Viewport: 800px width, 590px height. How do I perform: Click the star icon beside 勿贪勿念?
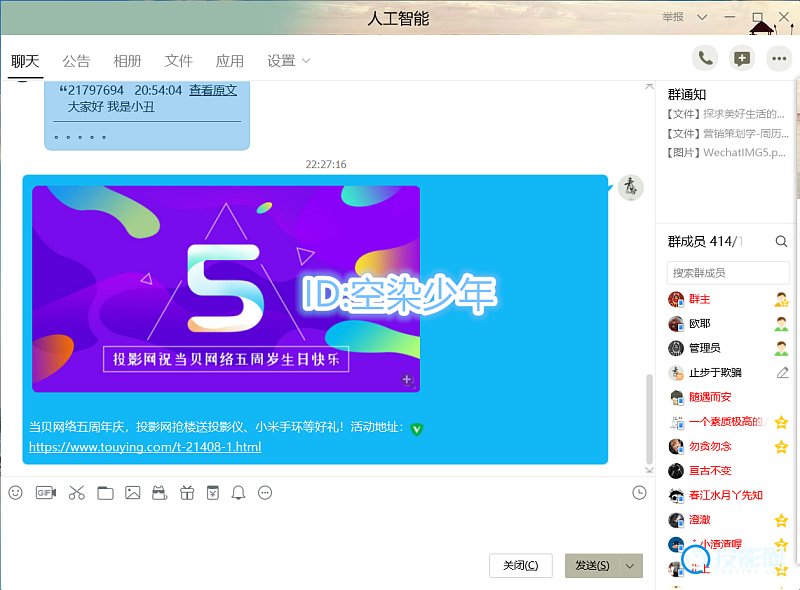pos(781,447)
